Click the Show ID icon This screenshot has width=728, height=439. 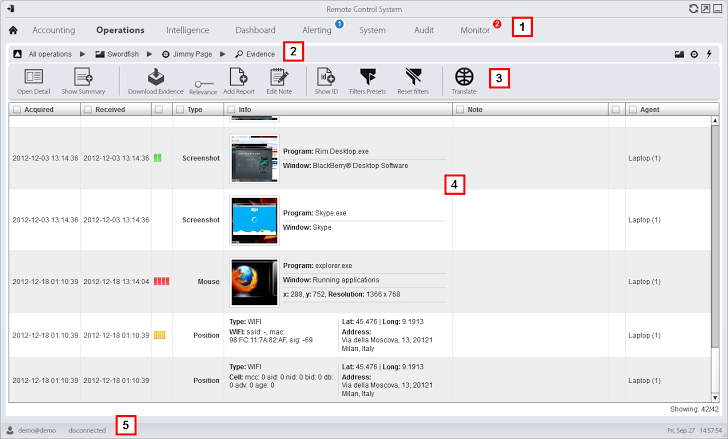(326, 76)
